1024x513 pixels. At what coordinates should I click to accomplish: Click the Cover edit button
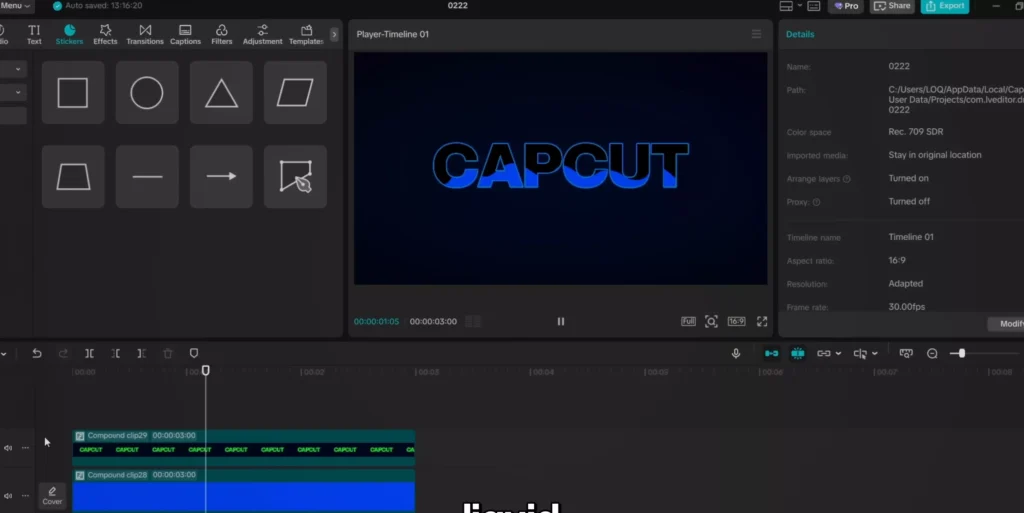click(52, 495)
